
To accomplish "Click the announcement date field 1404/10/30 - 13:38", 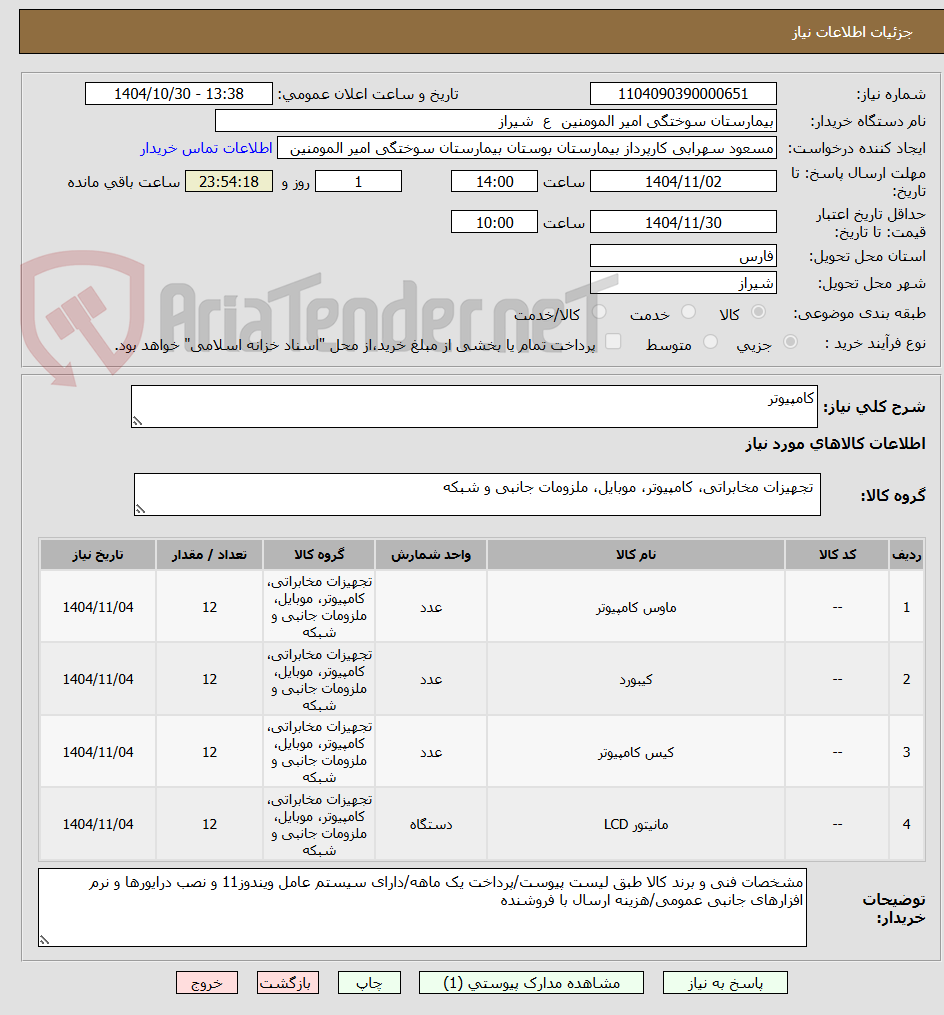I will pyautogui.click(x=179, y=94).
